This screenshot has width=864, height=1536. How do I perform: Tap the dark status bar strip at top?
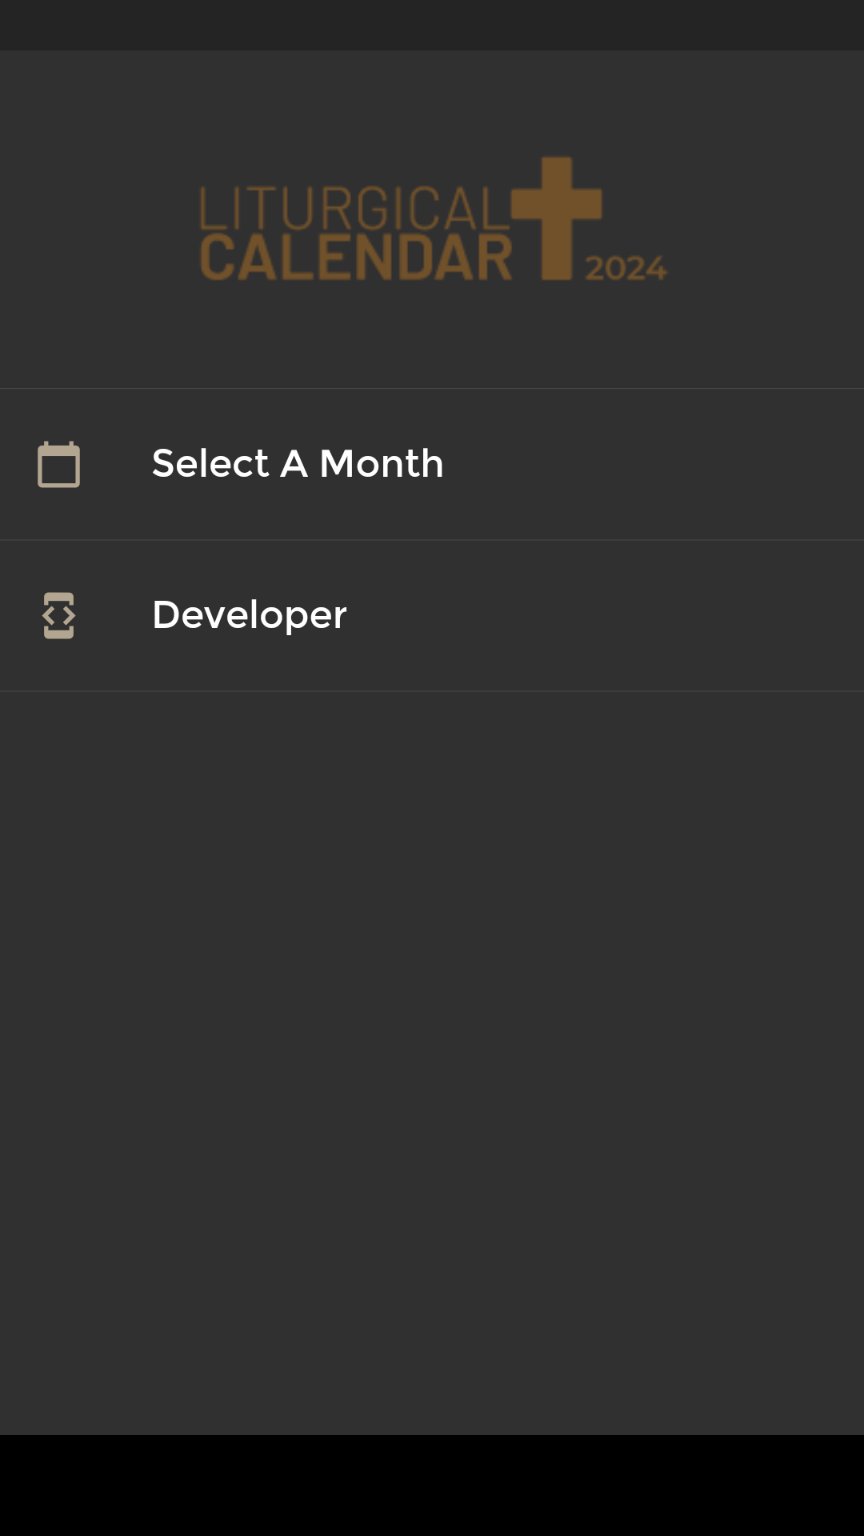432,24
